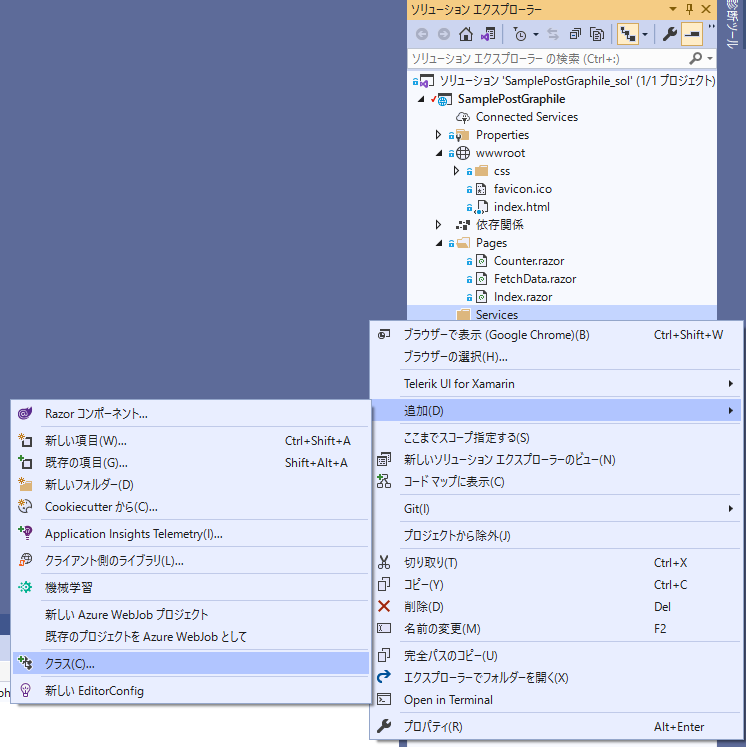Click the scissors 切り取り(T) icon
The width and height of the screenshot is (746, 747).
tap(383, 563)
